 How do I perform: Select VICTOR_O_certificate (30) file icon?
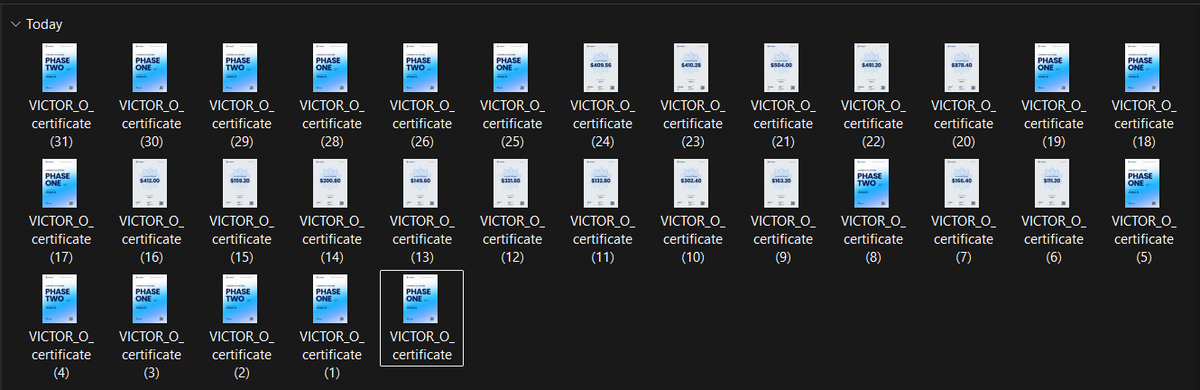pyautogui.click(x=151, y=67)
